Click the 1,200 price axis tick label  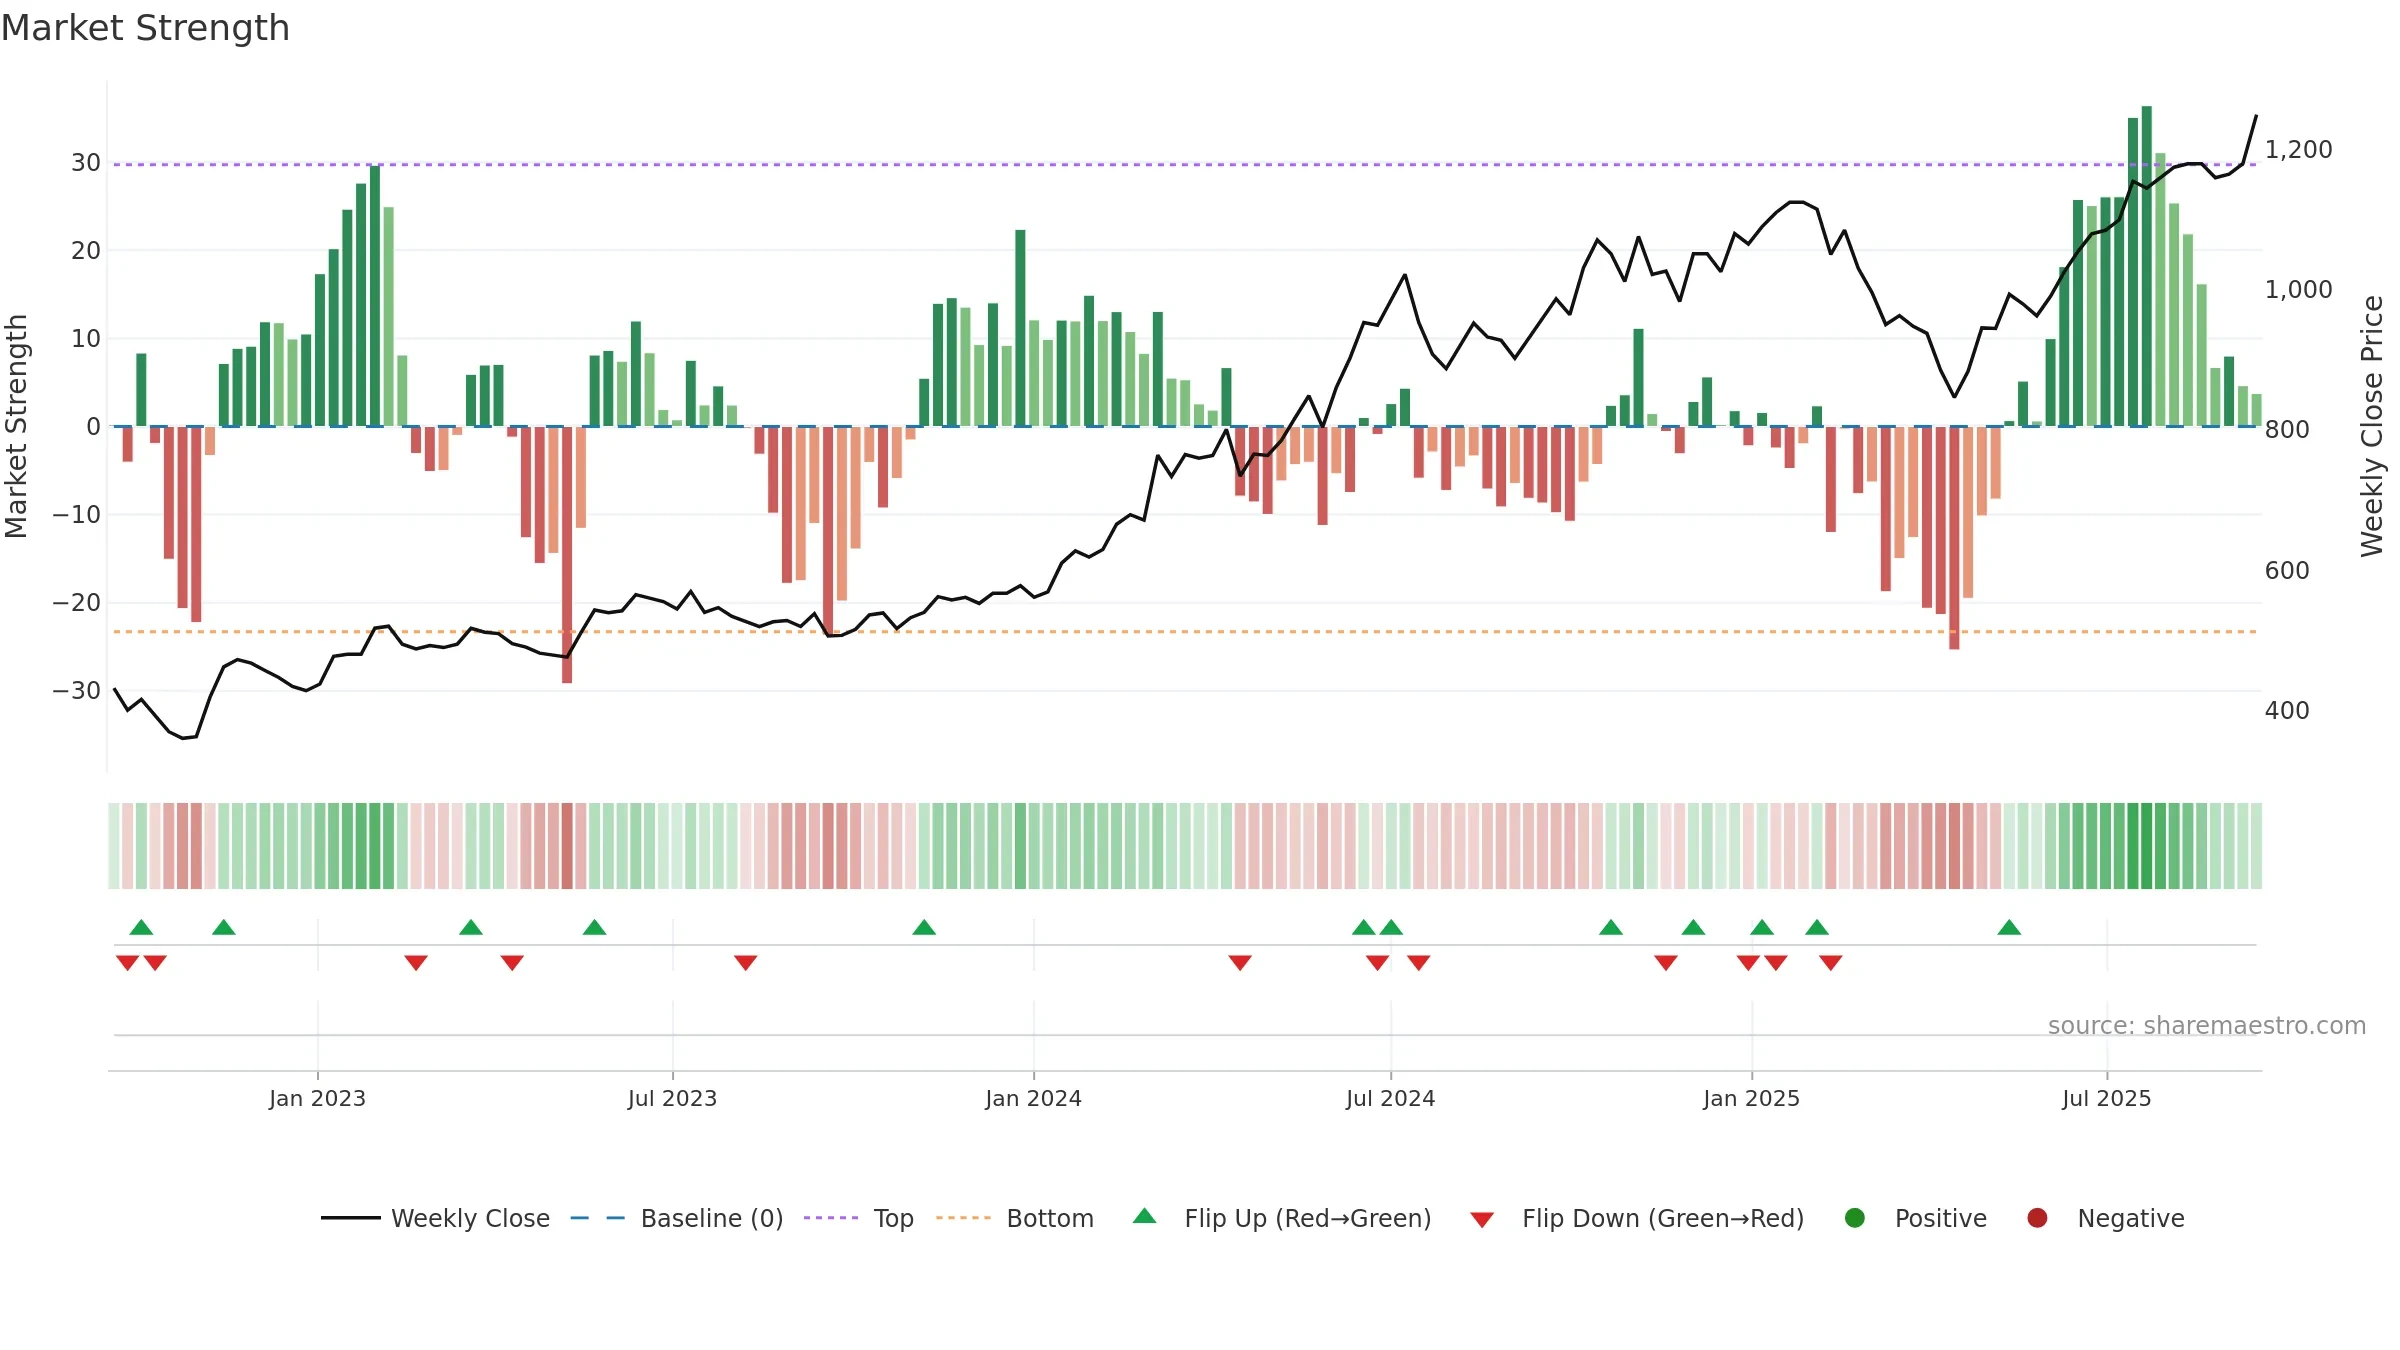click(2298, 150)
